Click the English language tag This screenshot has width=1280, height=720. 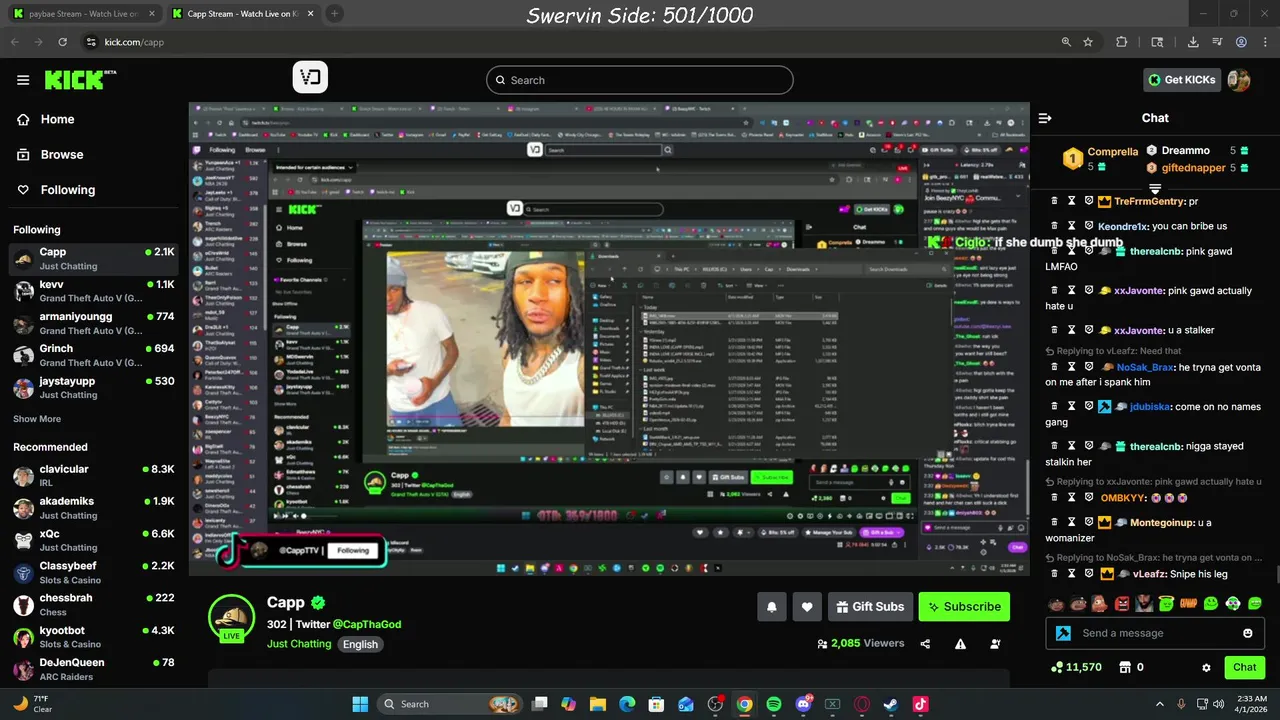pyautogui.click(x=360, y=644)
